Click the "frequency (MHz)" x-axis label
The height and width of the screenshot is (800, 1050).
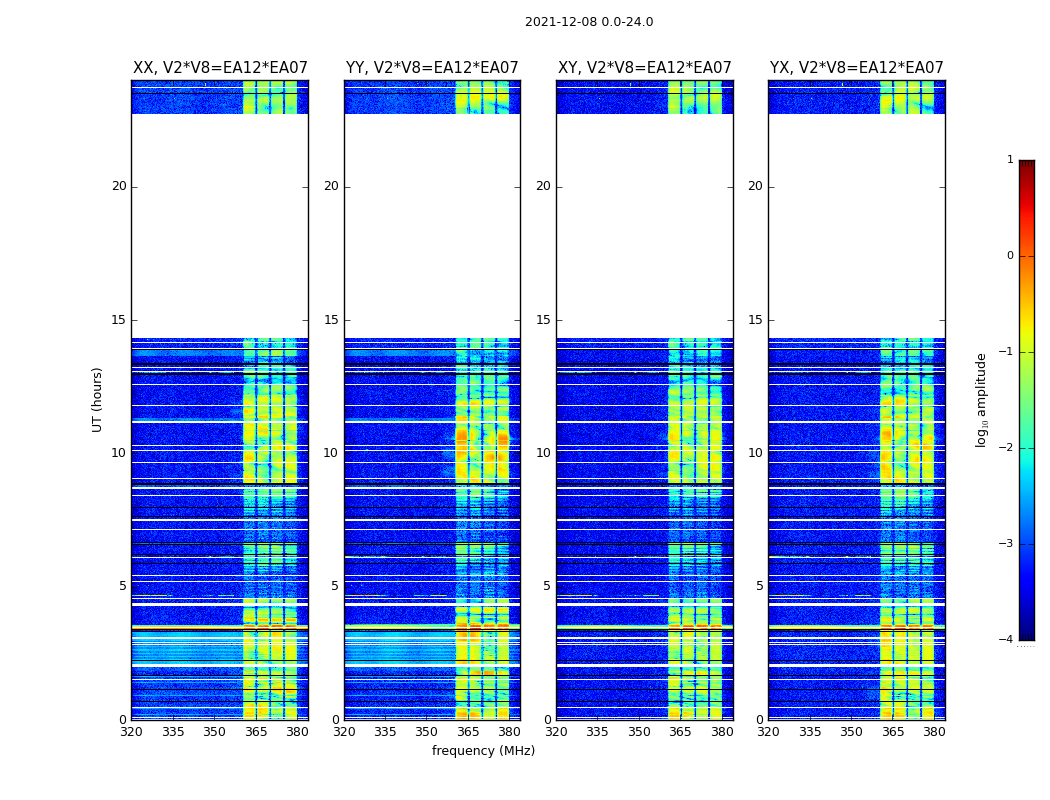483,751
